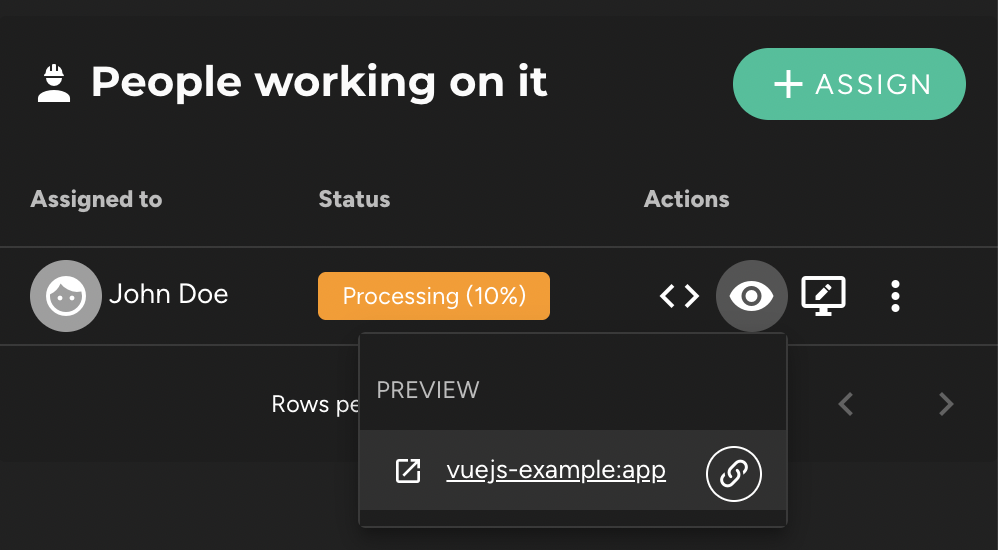Open the three-dot more actions menu
The height and width of the screenshot is (550, 998).
[895, 296]
